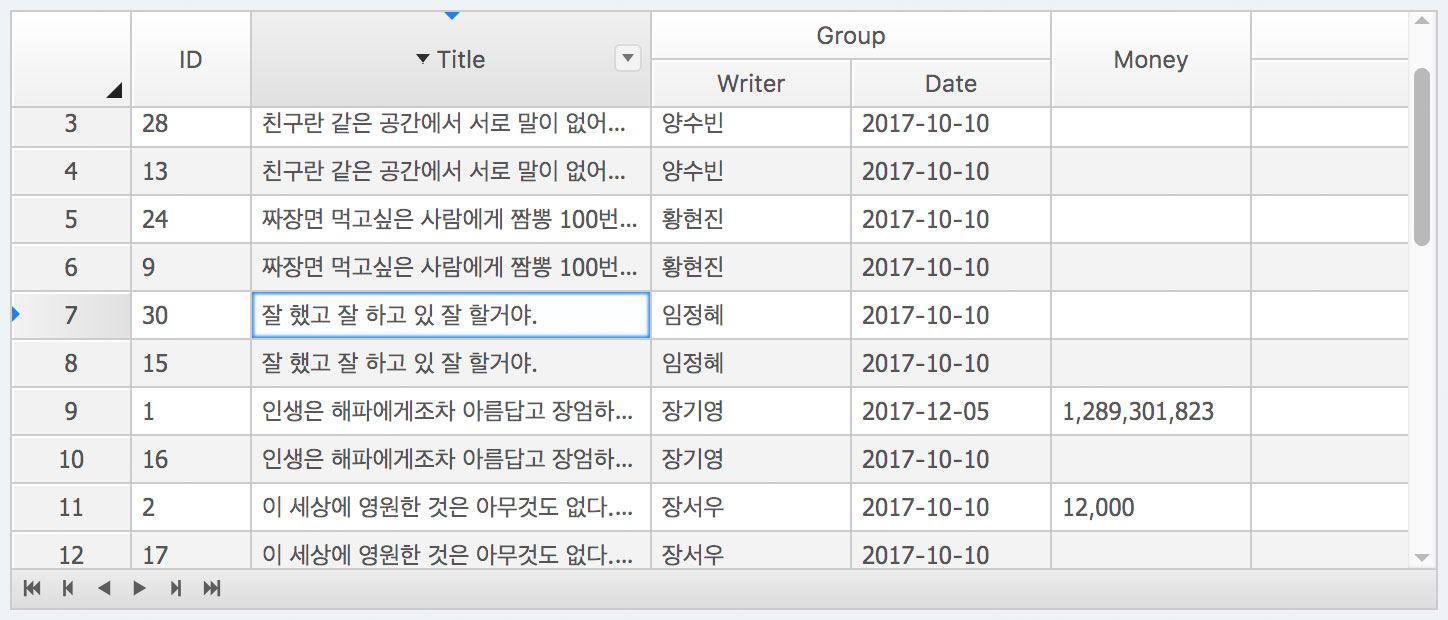
Task: Advance one page of records
Action: 139,589
